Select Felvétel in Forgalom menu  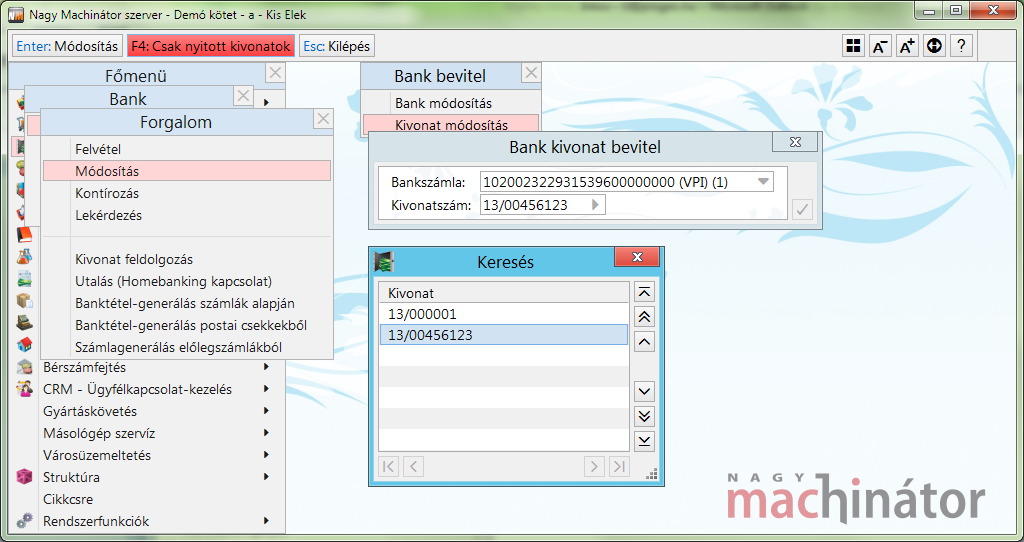[187, 149]
